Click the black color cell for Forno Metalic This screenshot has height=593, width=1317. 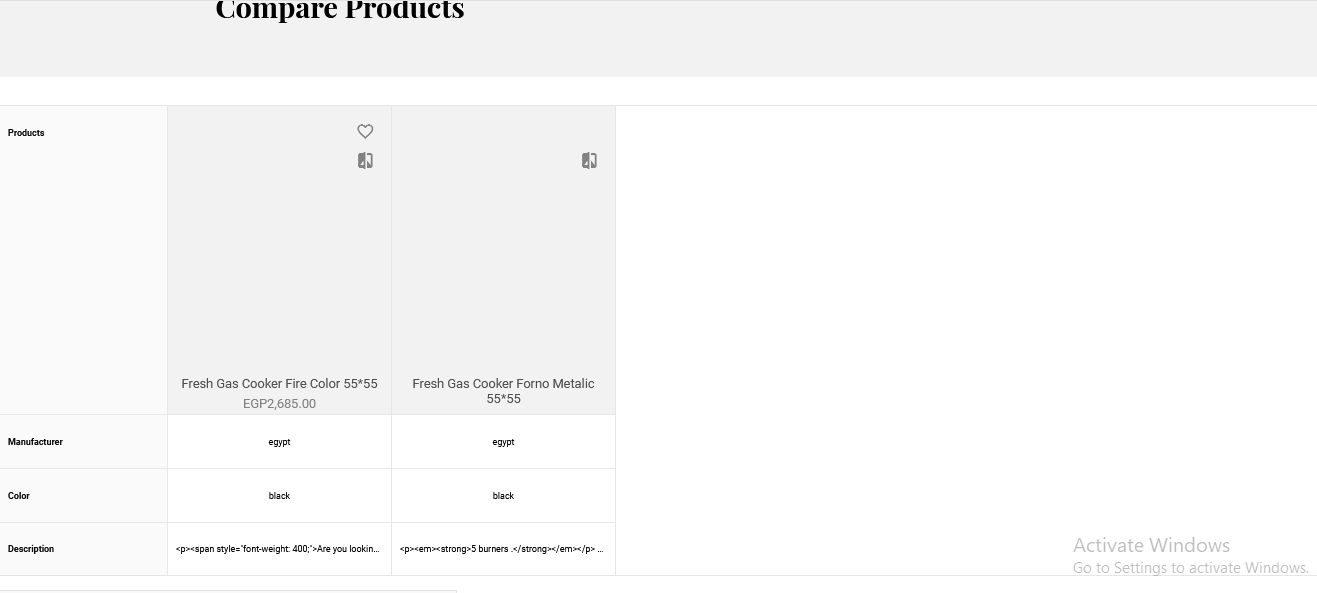point(503,495)
